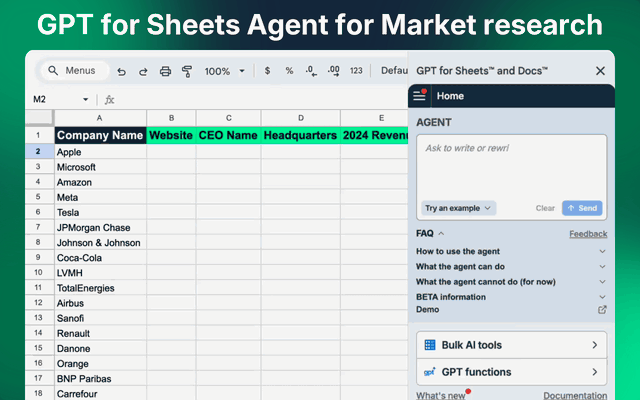
Task: Click the select-all corner box
Action: point(39,118)
